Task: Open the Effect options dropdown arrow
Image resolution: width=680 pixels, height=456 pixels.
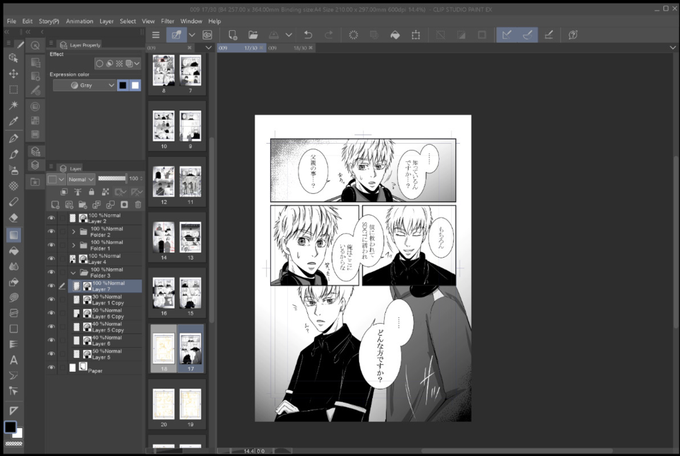Action: tap(137, 64)
